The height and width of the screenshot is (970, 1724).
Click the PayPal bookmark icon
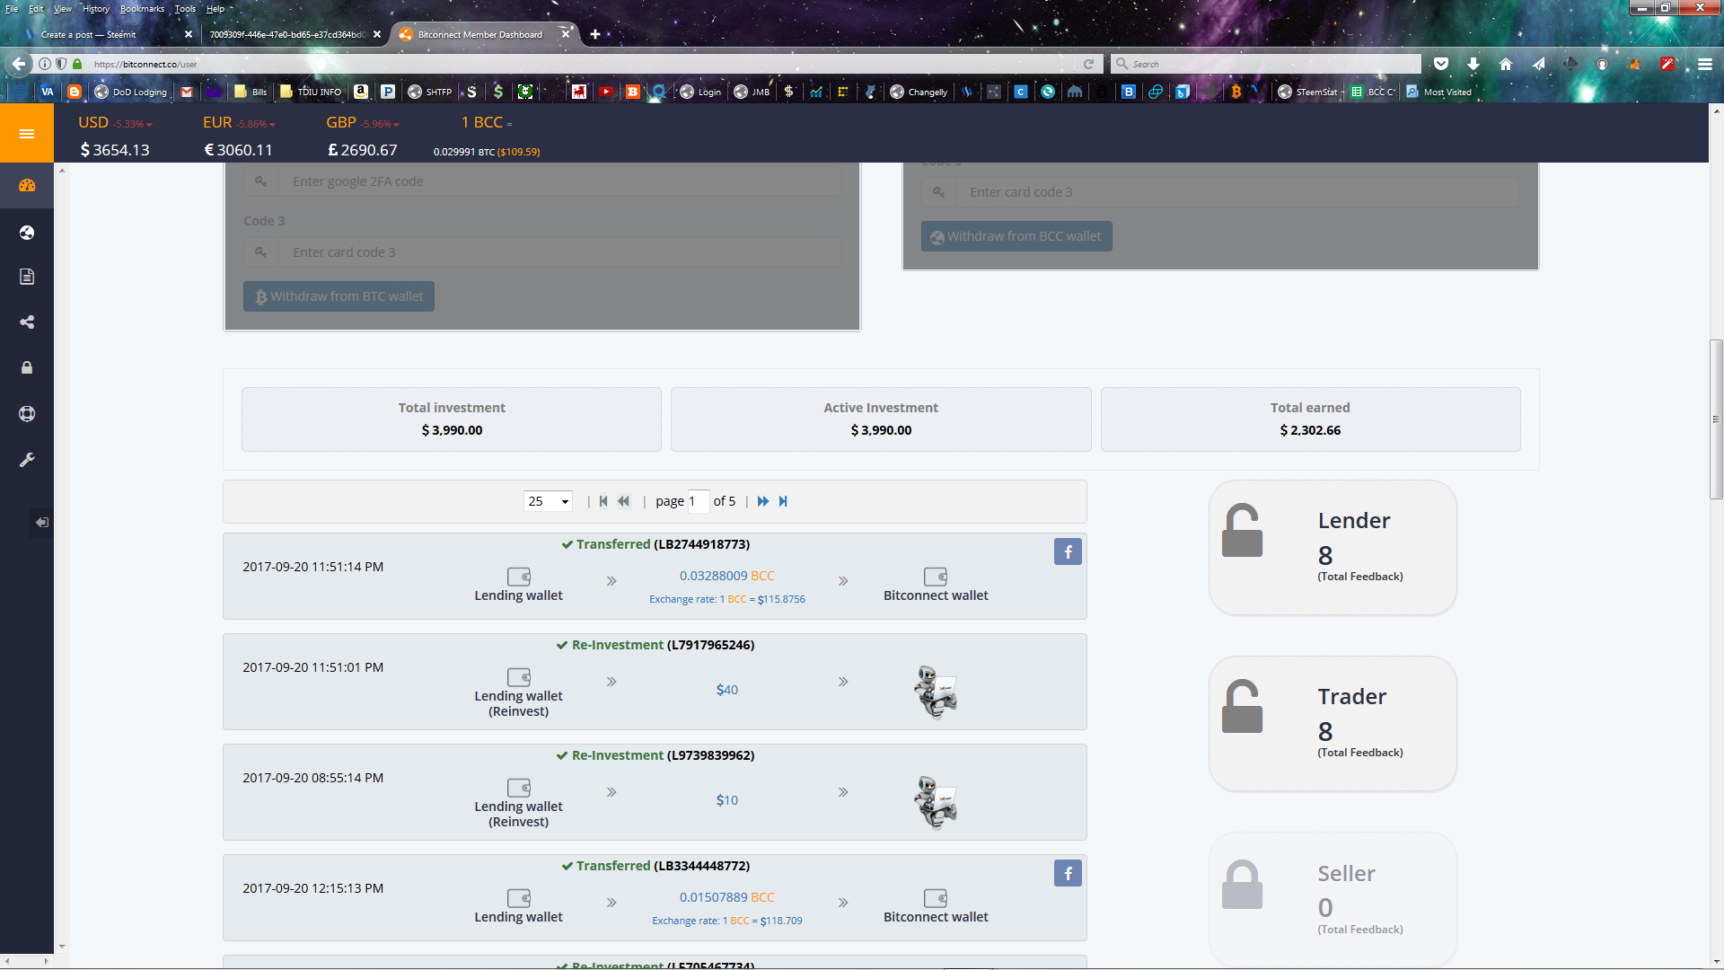388,92
